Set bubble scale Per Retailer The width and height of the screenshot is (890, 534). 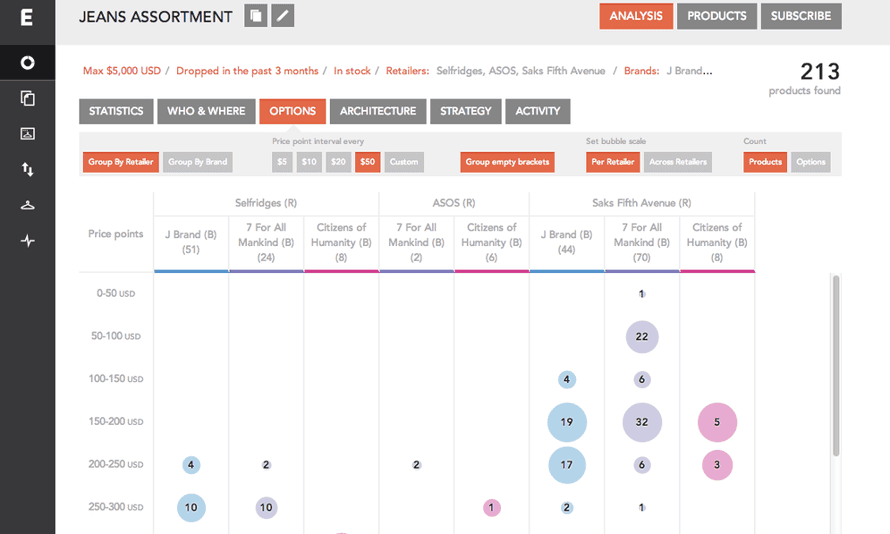pyautogui.click(x=612, y=162)
